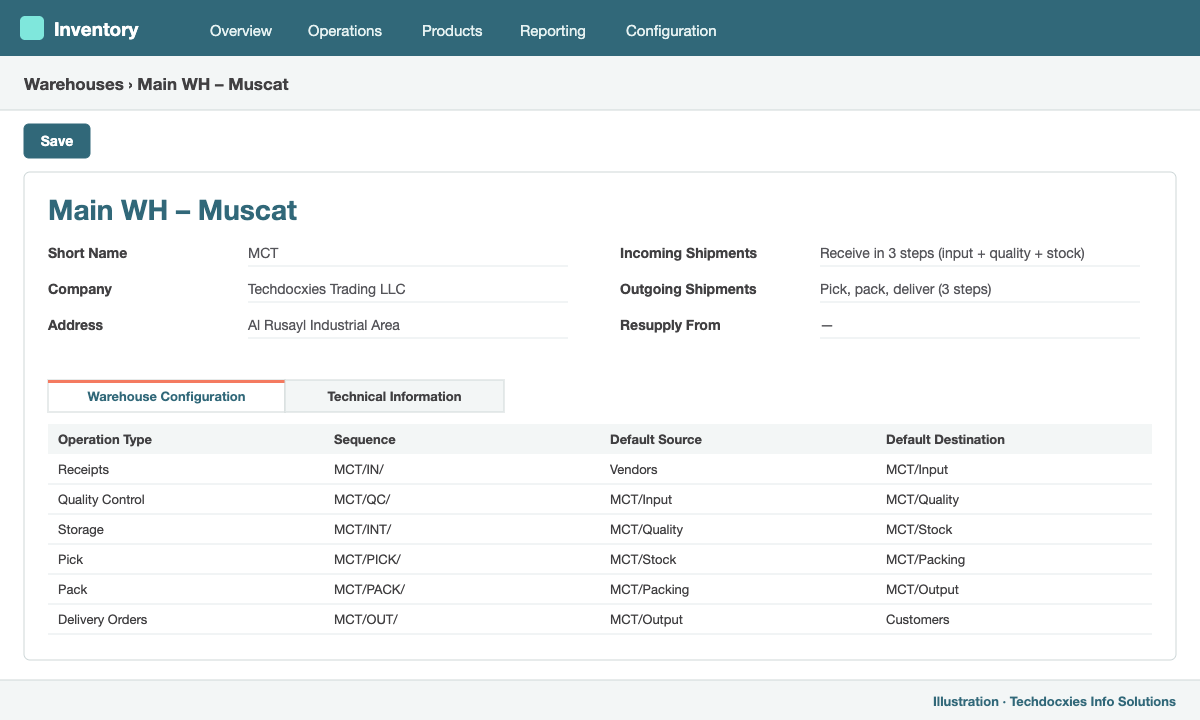Click MCT/Input in Quality Control row
1200x720 pixels.
point(641,499)
